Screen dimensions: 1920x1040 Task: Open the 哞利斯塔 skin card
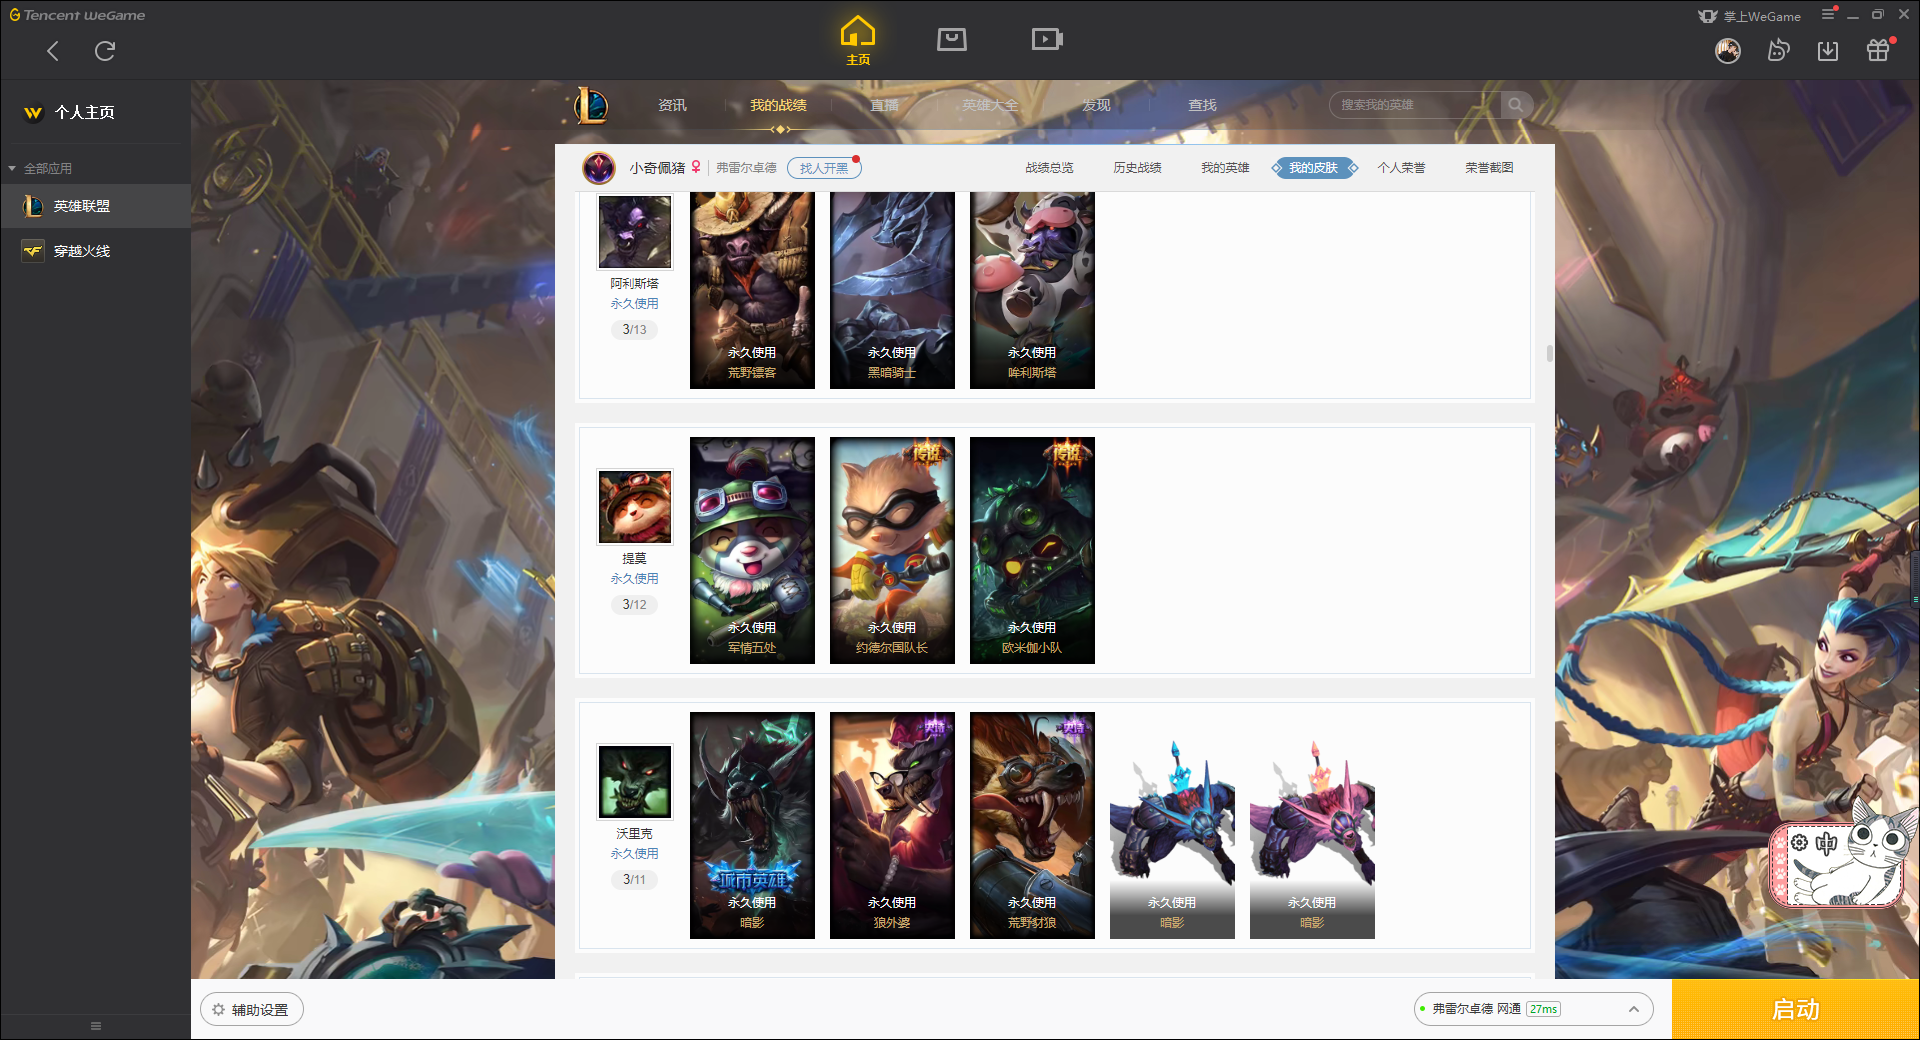pyautogui.click(x=1032, y=290)
